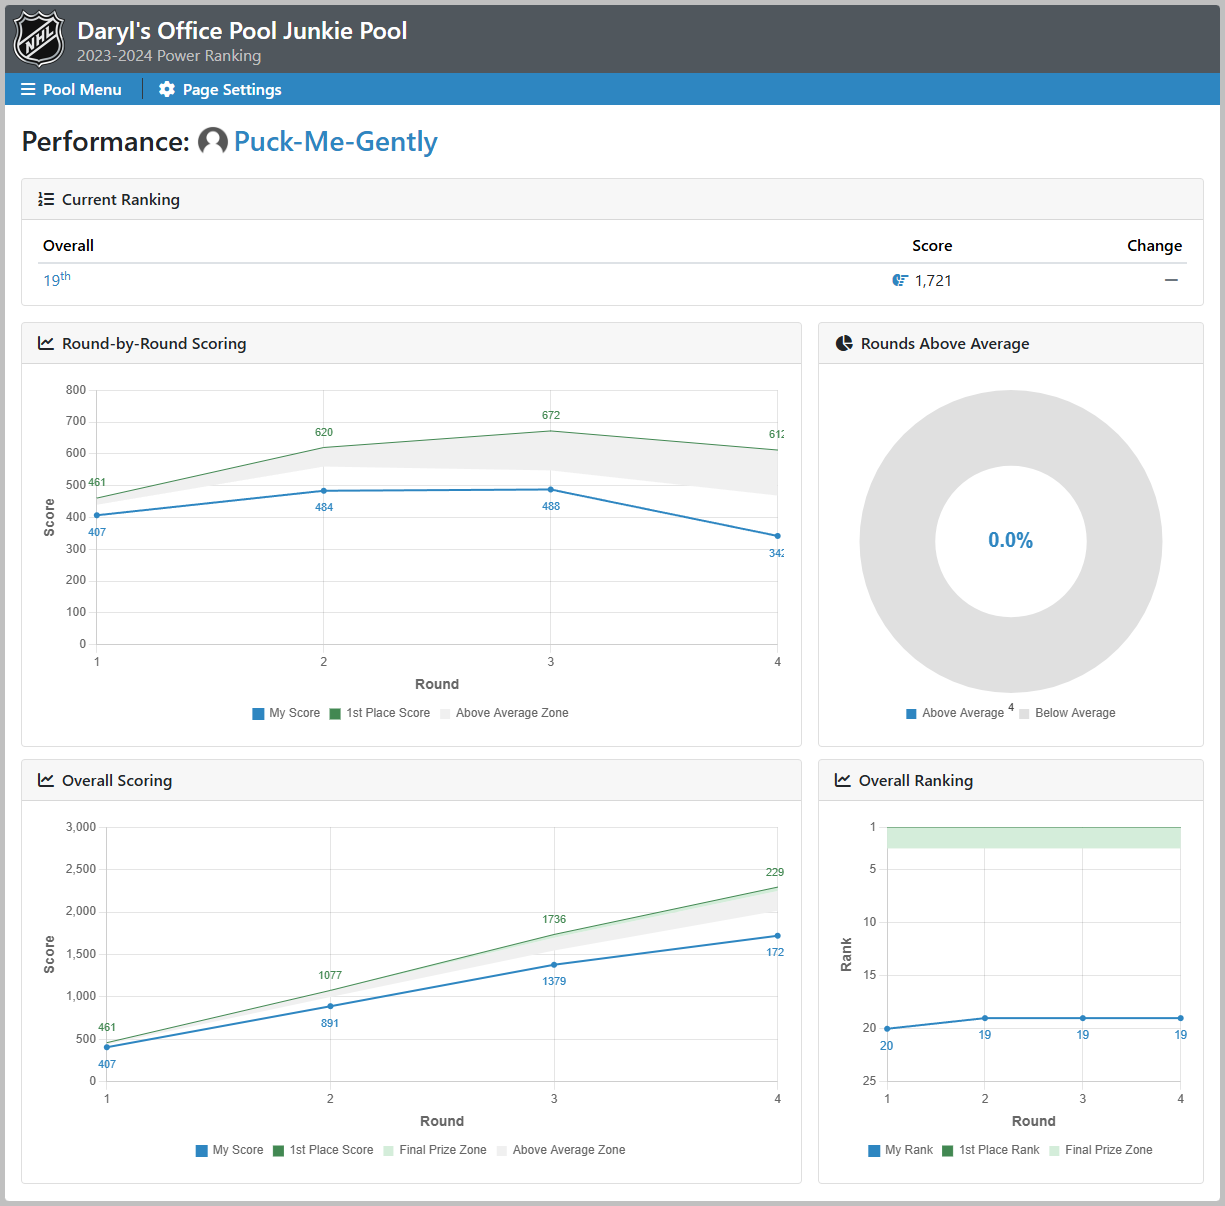
Task: Open the Puck-Me-Gently team link
Action: [x=336, y=141]
